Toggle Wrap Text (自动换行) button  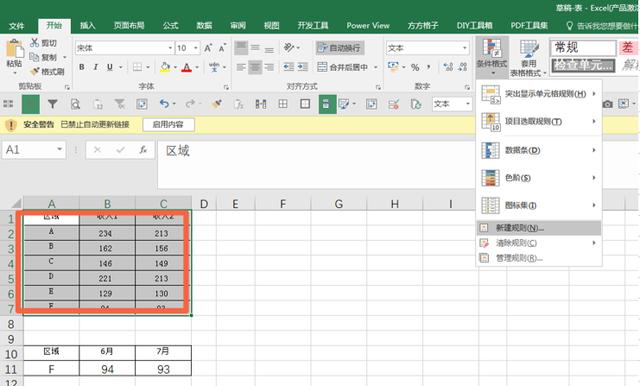coord(340,48)
